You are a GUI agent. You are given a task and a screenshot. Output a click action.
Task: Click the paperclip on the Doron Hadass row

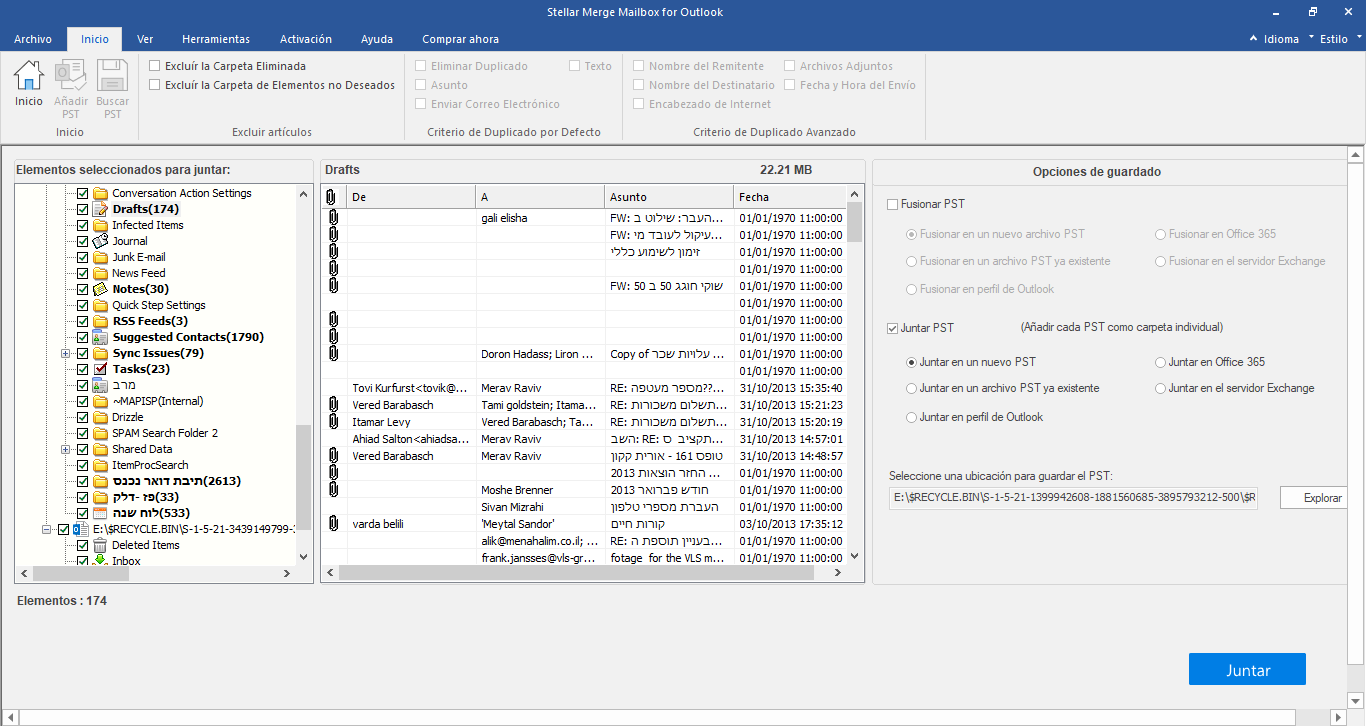[333, 354]
